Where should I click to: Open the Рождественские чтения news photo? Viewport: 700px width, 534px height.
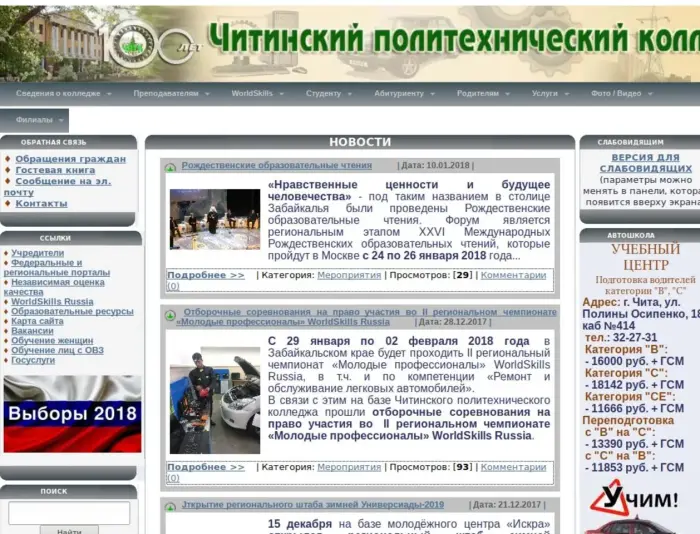coord(214,219)
